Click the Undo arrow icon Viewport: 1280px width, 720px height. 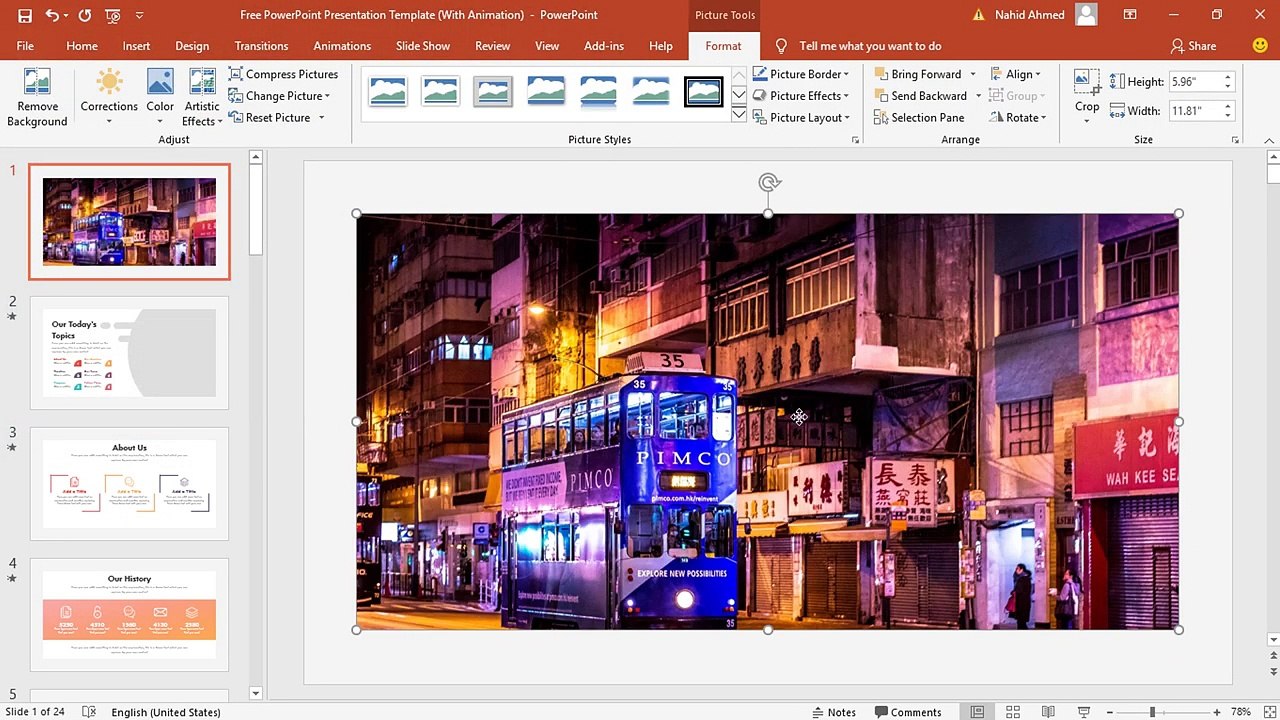[52, 15]
